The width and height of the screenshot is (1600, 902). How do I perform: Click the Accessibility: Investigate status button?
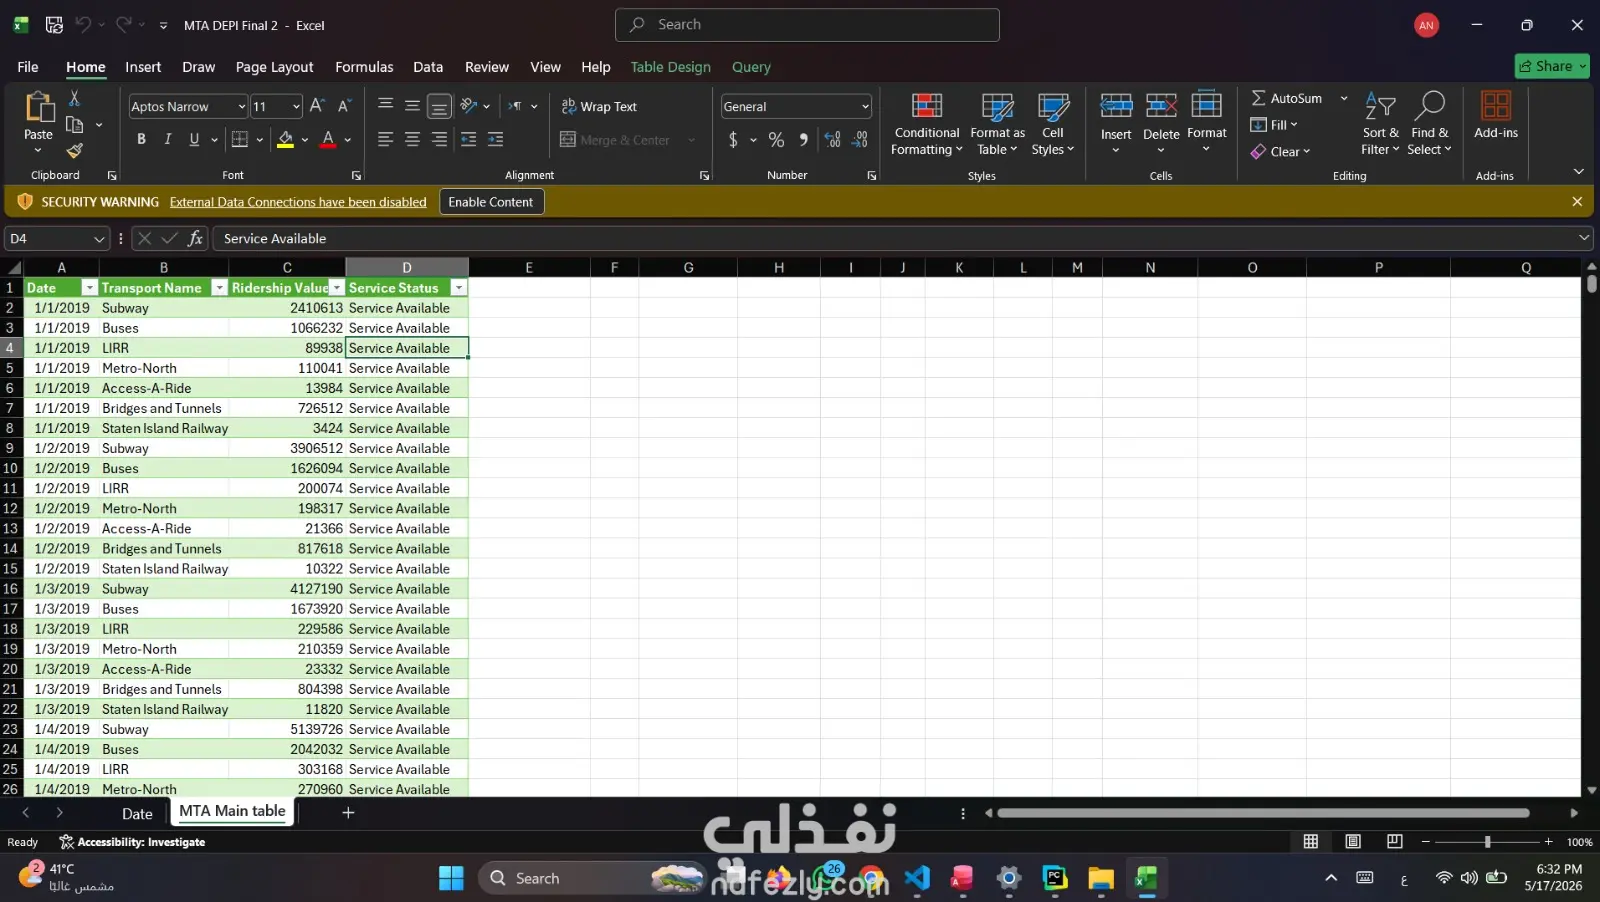(x=132, y=842)
